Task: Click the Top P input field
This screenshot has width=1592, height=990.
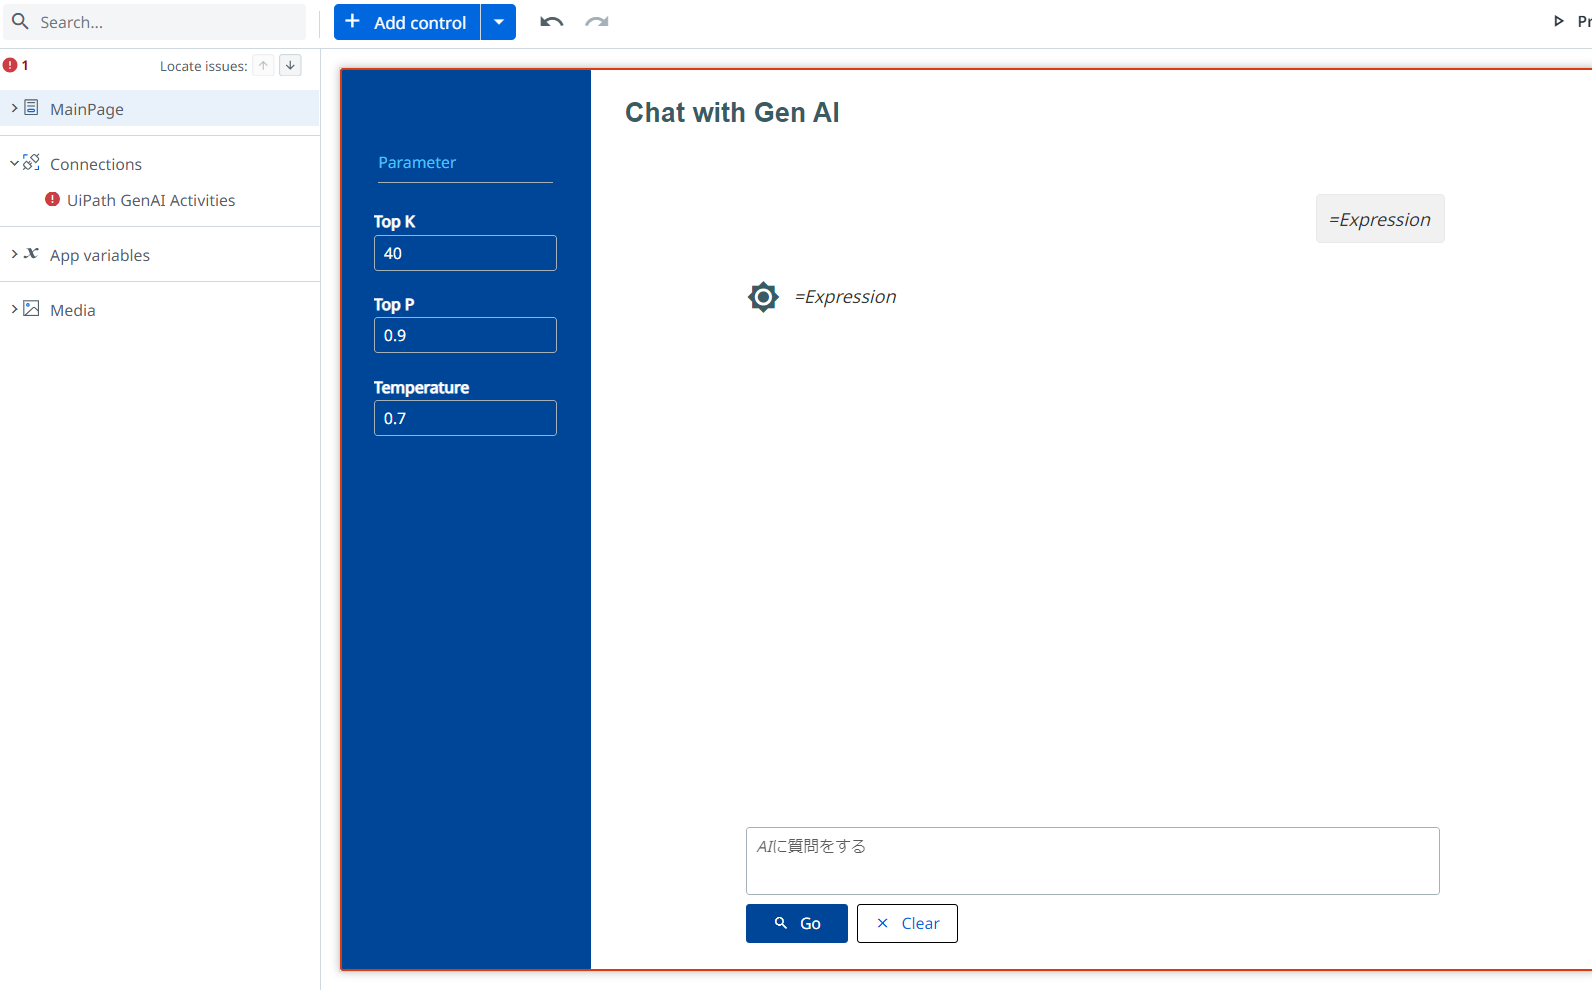Action: click(465, 335)
